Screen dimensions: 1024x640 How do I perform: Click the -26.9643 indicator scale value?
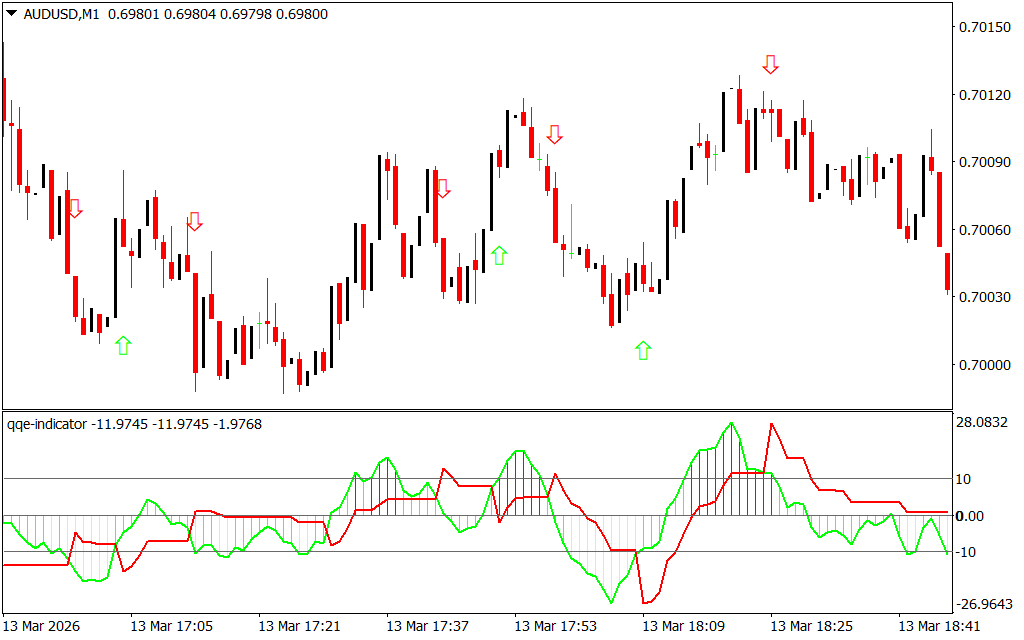984,604
